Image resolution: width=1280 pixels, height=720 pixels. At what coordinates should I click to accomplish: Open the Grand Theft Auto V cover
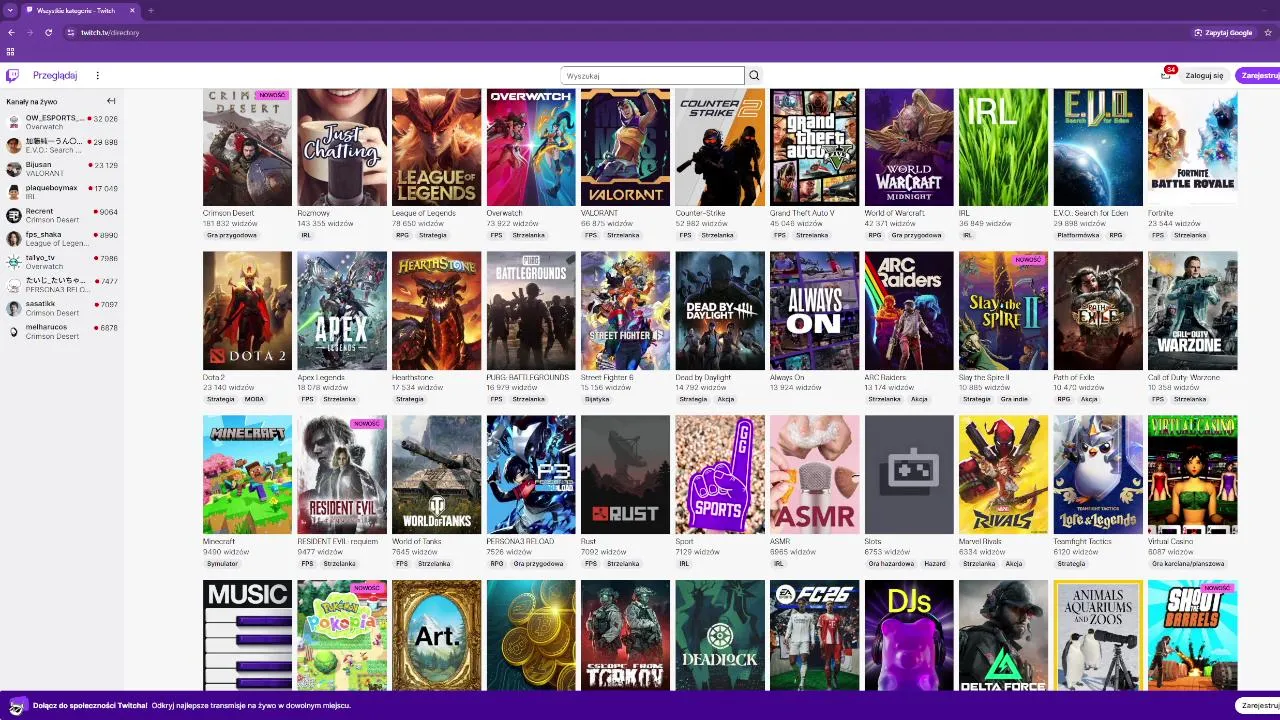(814, 147)
